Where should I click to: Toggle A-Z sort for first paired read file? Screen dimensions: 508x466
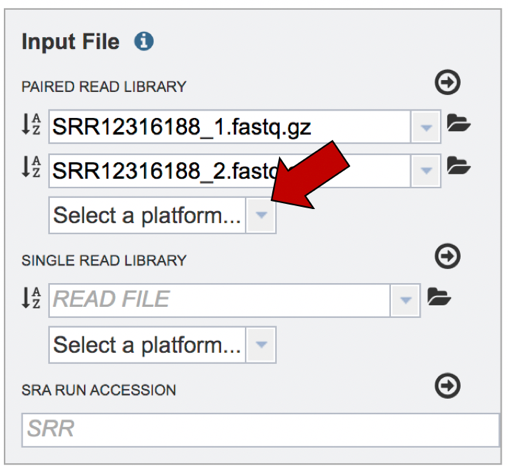[31, 124]
